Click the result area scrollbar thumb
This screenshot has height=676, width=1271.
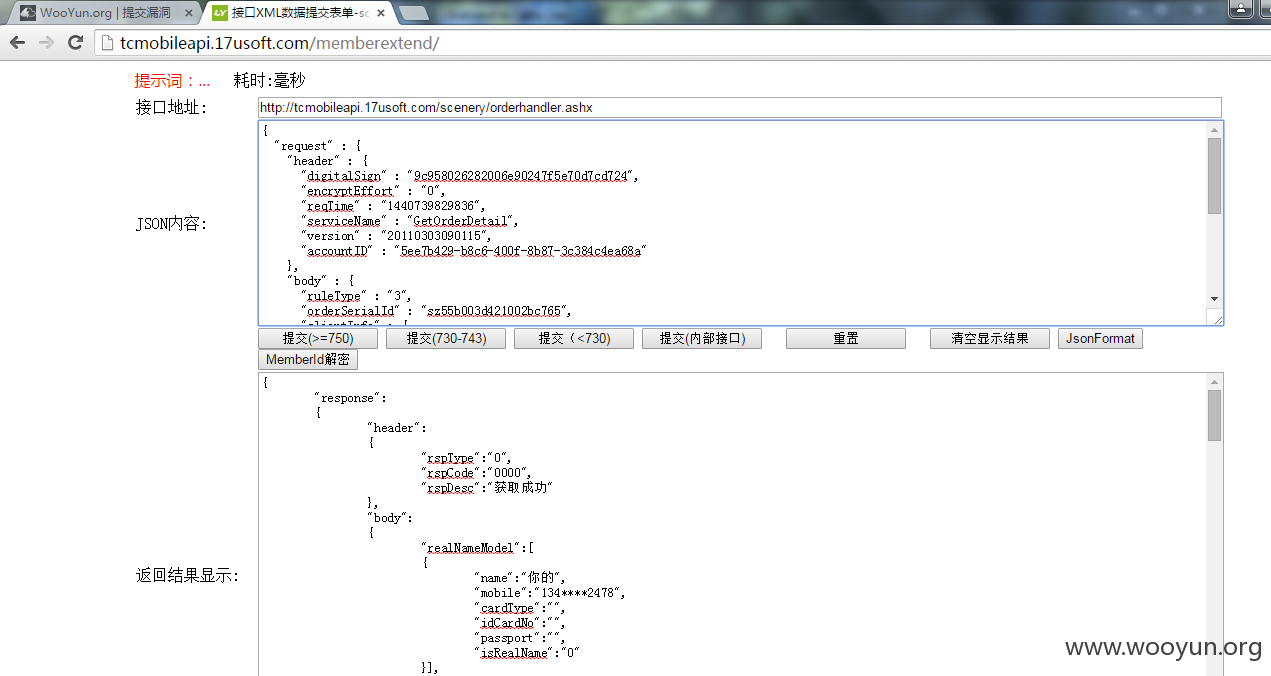click(1214, 415)
